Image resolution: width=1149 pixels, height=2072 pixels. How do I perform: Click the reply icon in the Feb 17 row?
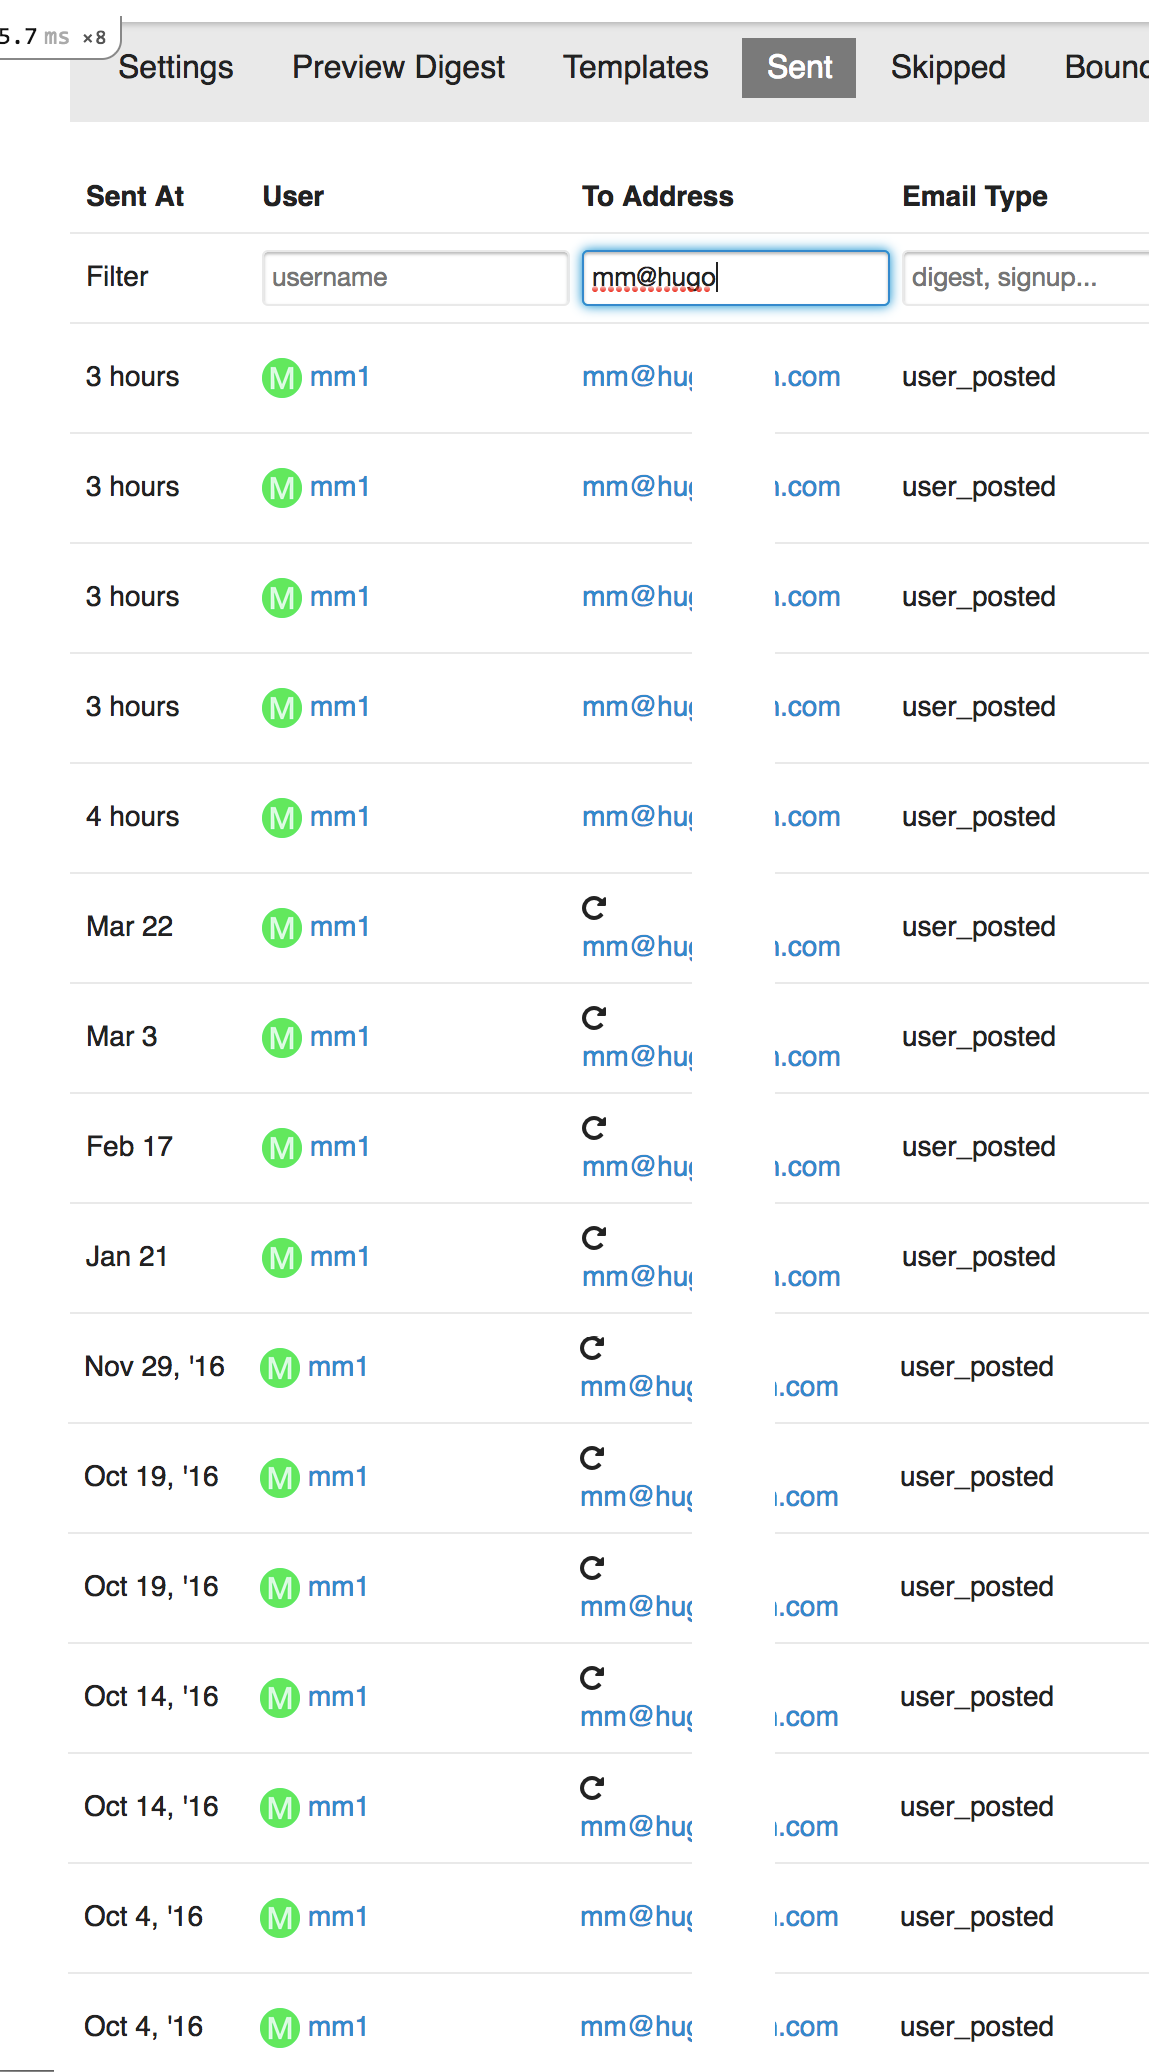click(594, 1128)
